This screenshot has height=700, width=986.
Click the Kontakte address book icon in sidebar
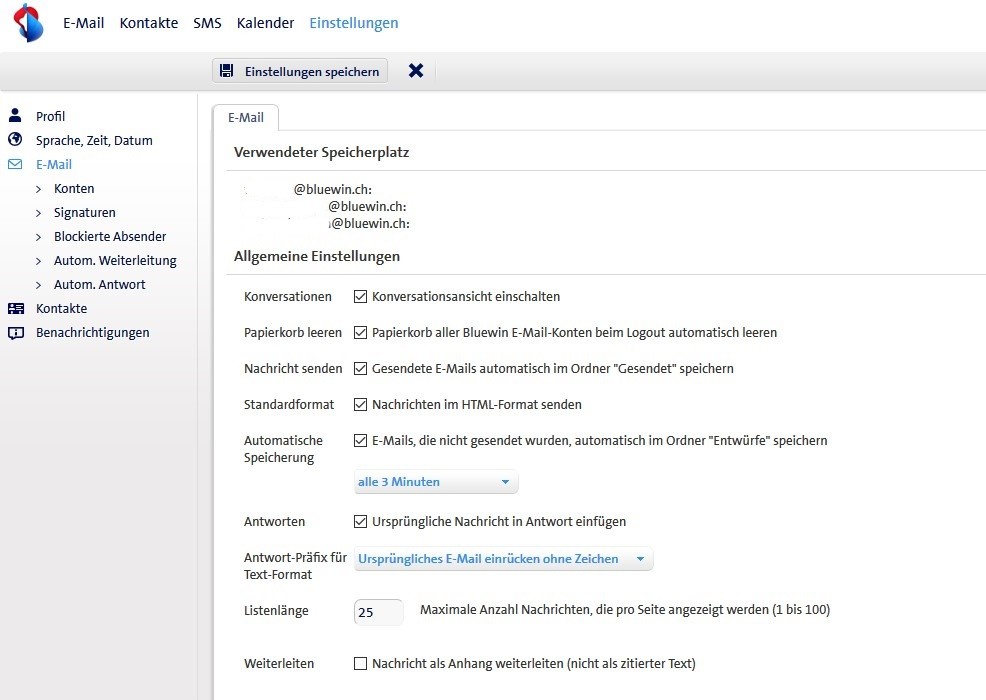[18, 308]
